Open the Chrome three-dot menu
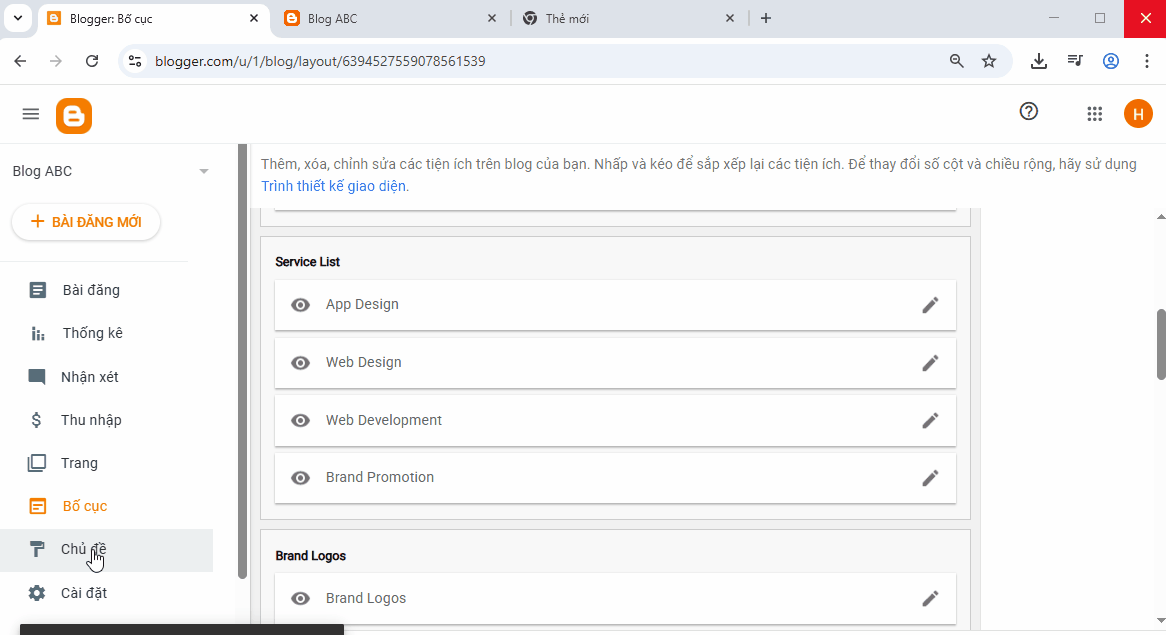This screenshot has width=1166, height=635. (1147, 61)
